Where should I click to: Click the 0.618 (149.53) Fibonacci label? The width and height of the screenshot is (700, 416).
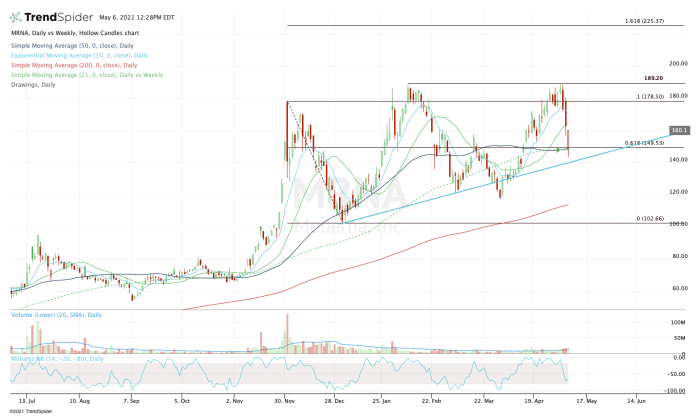(x=644, y=143)
